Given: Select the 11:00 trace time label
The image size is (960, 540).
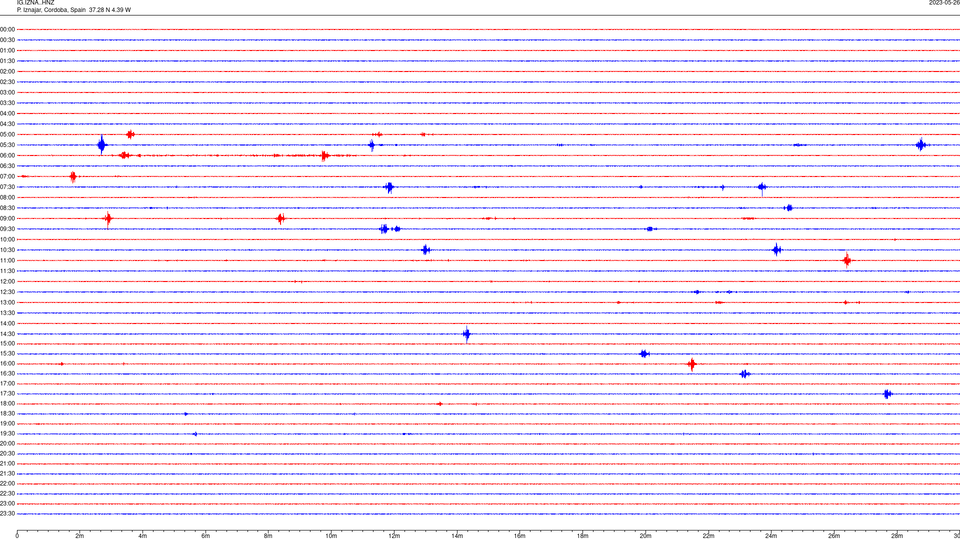Looking at the screenshot, I should coord(7,261).
